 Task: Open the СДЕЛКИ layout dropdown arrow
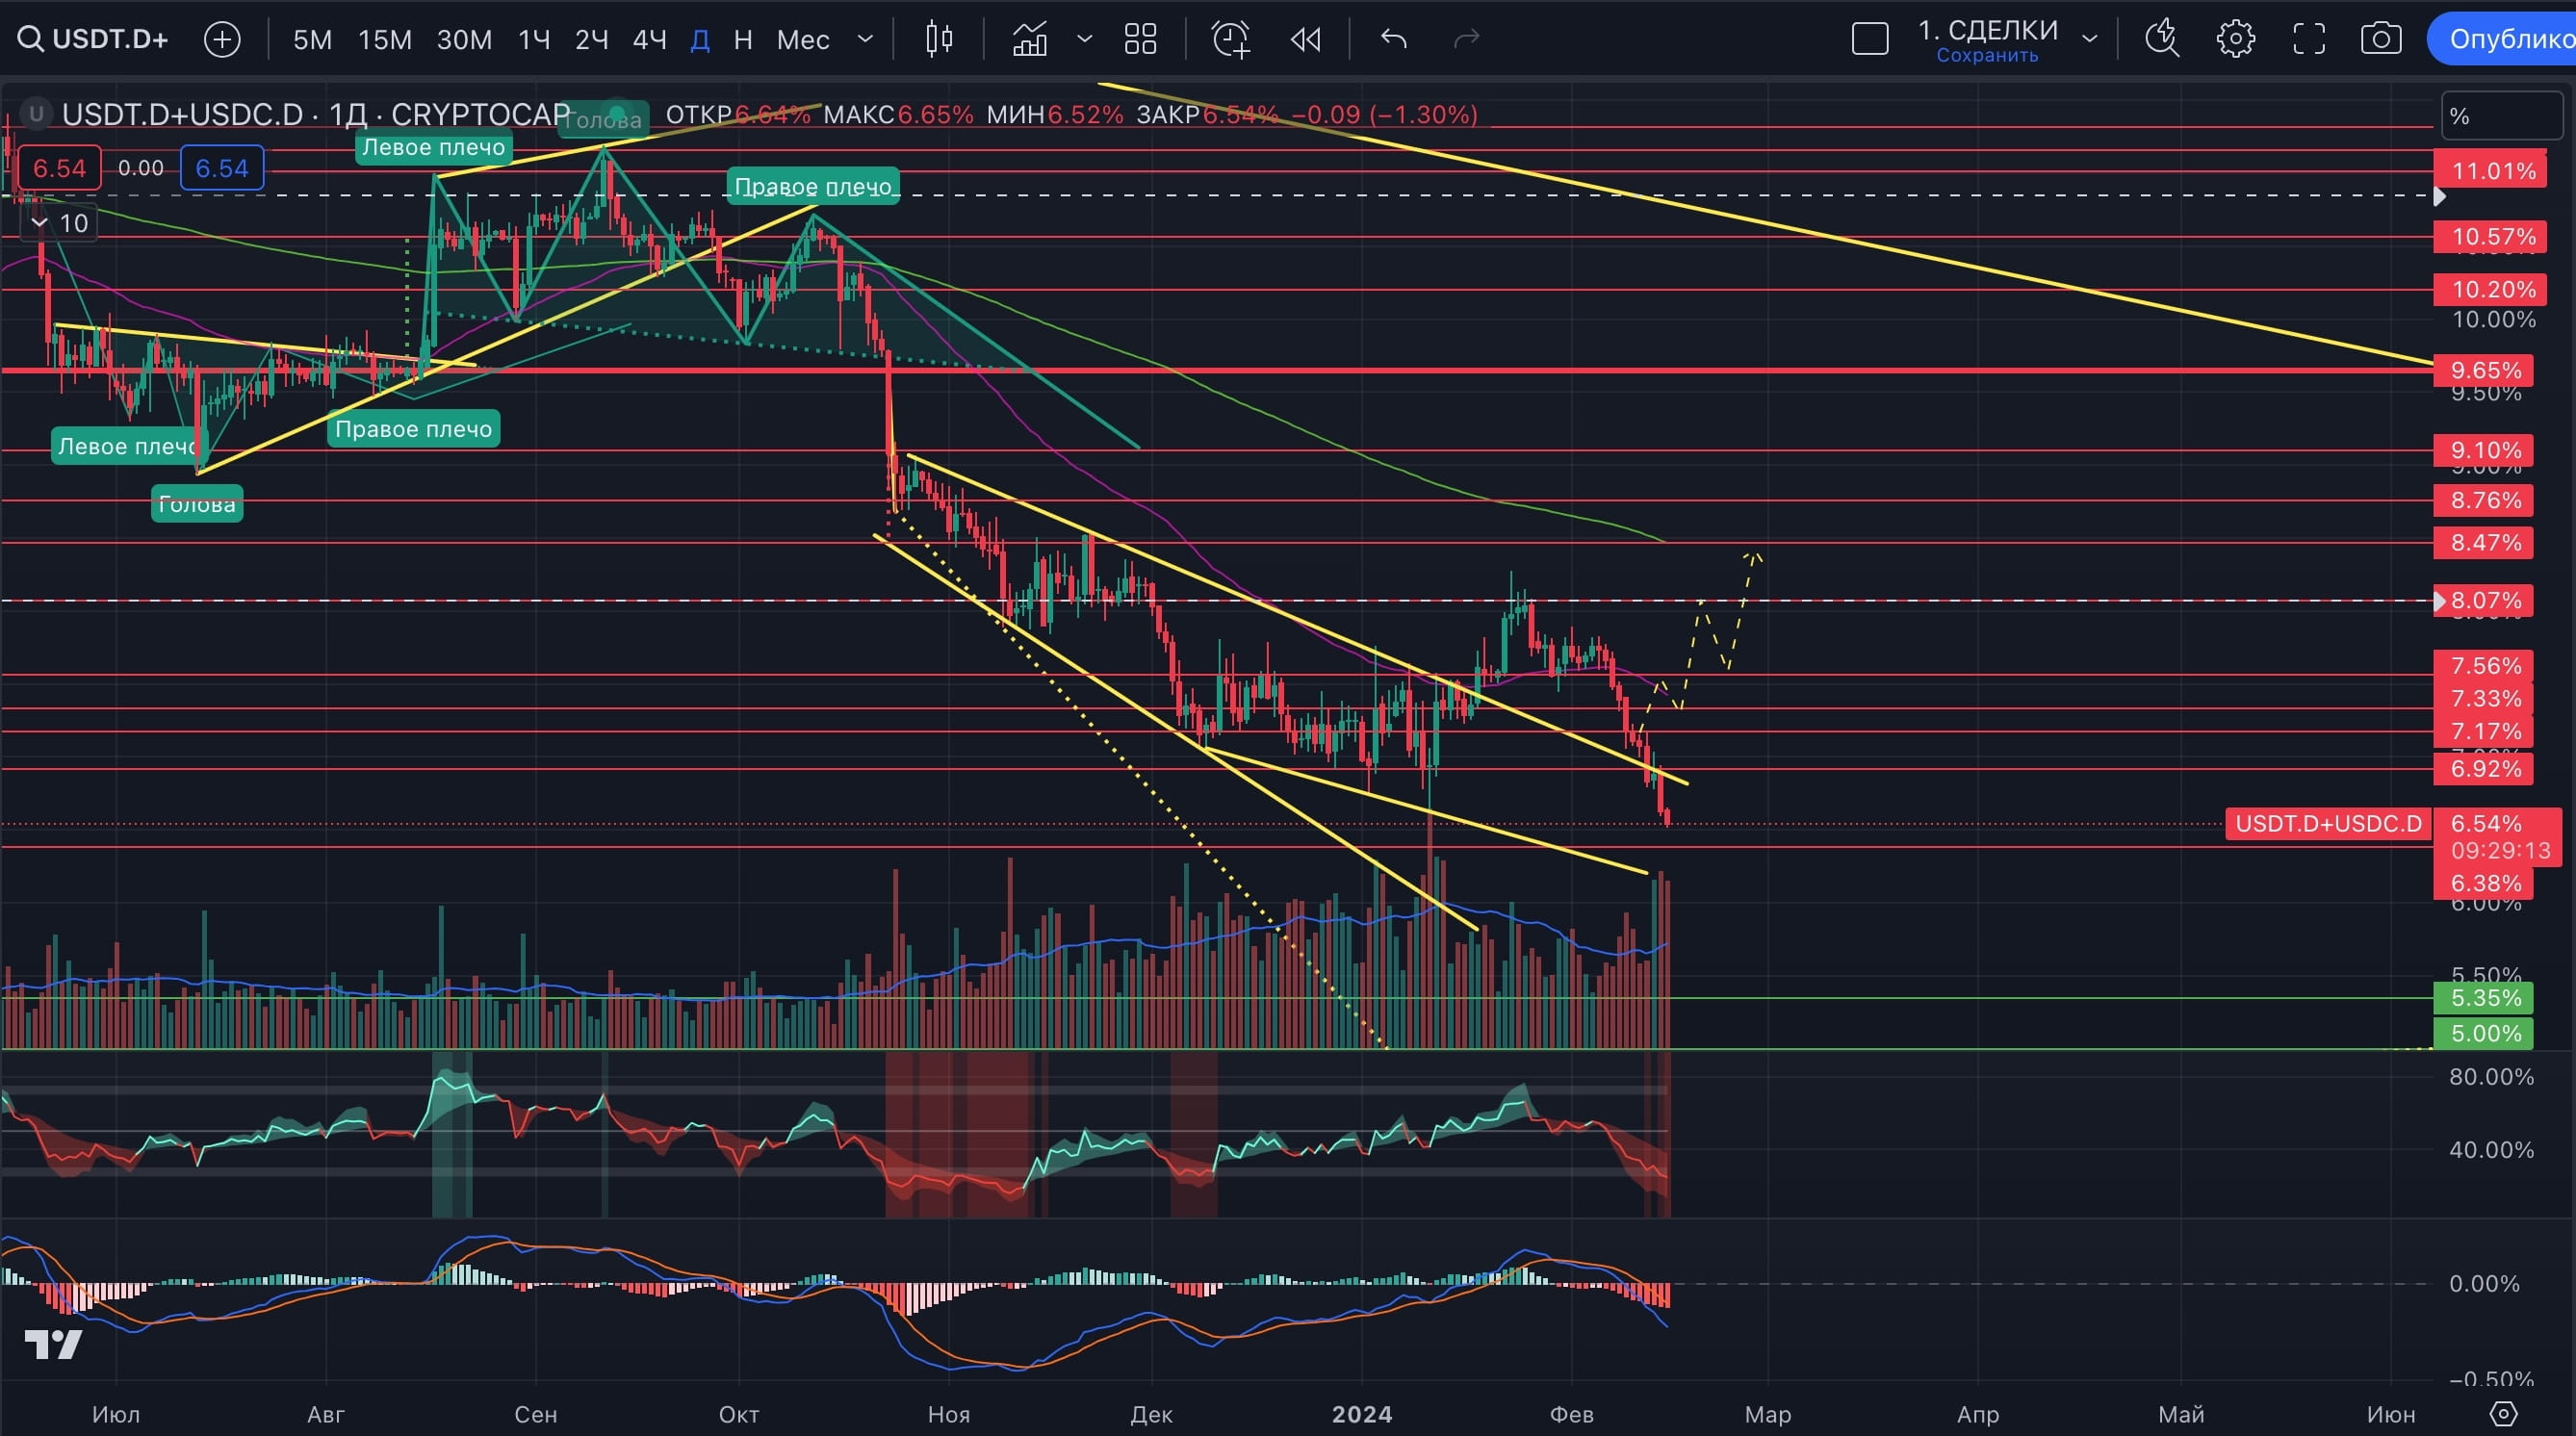click(2089, 39)
